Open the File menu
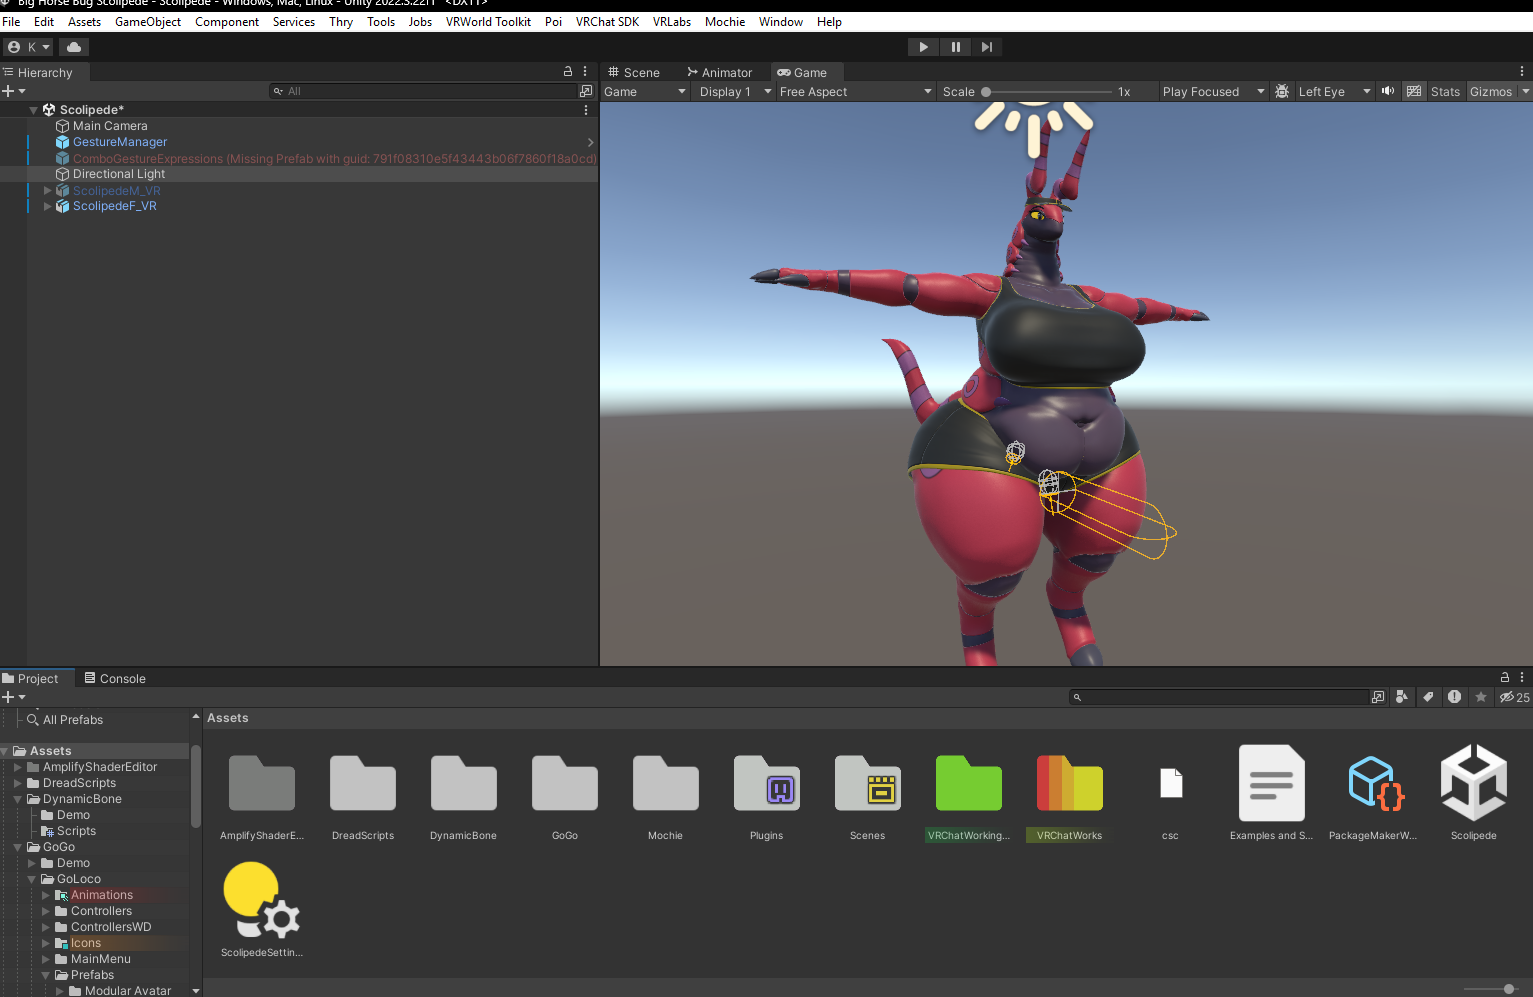 11,22
